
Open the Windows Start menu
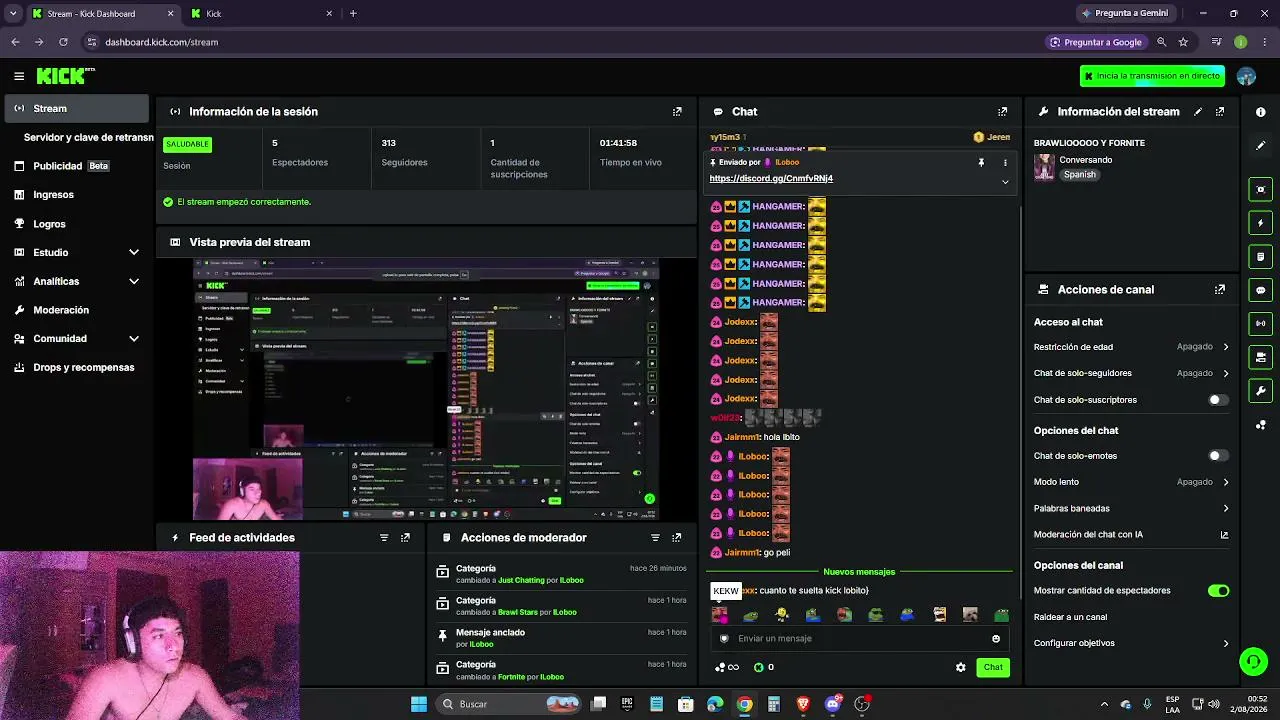[419, 704]
